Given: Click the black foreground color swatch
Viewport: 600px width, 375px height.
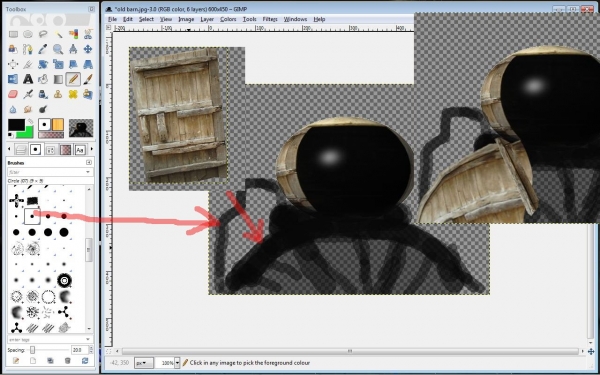Looking at the screenshot, I should point(16,125).
